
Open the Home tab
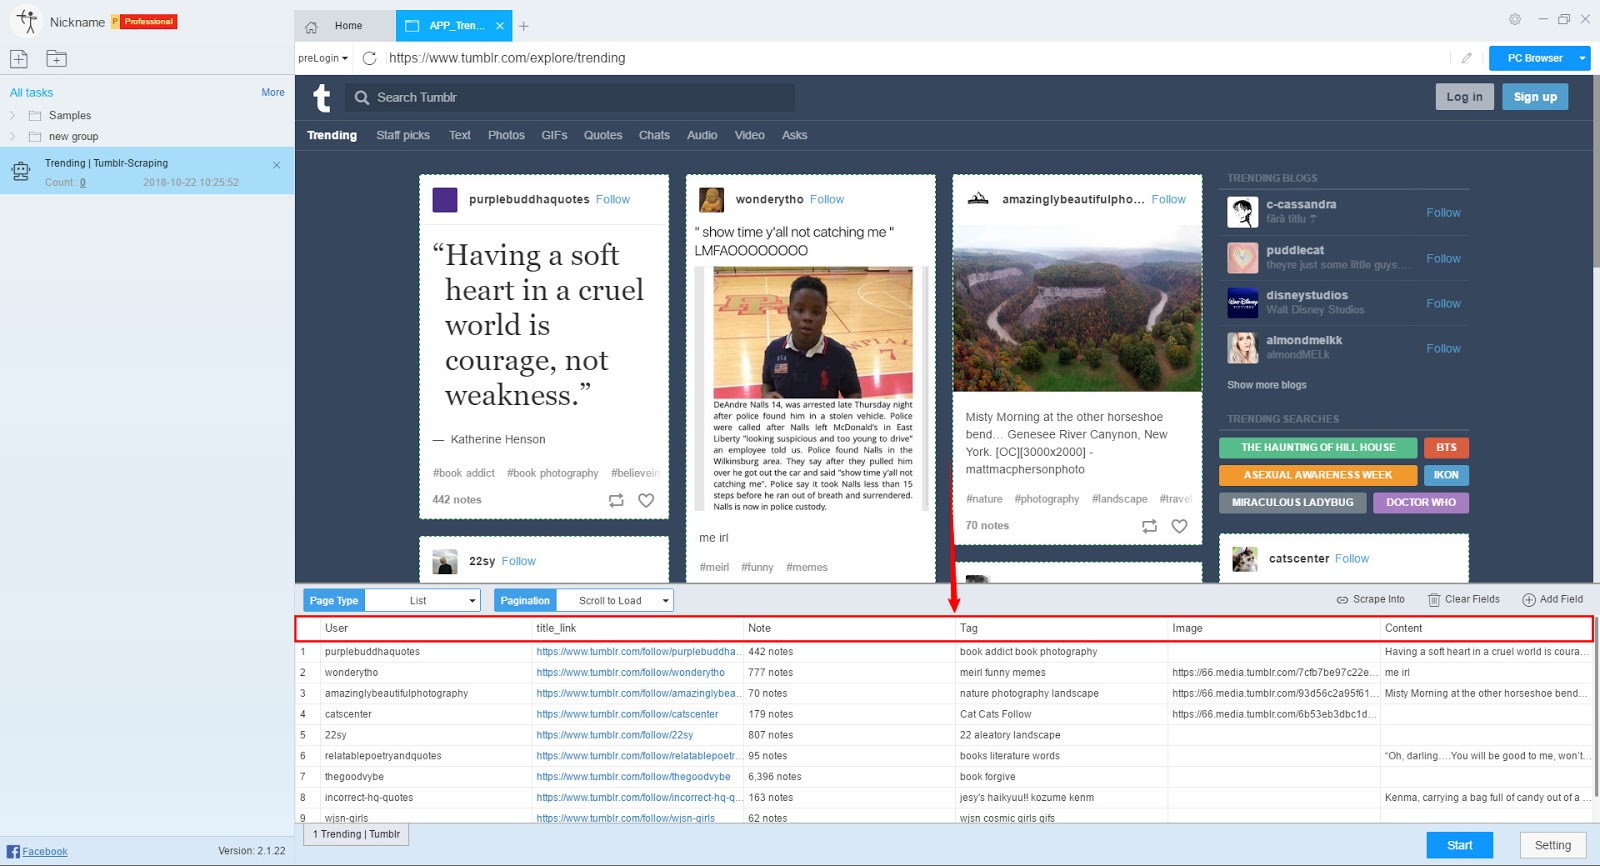345,26
